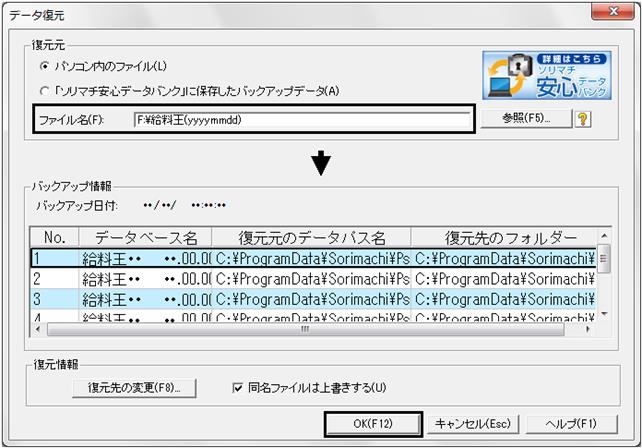Toggle 同名ファイルは上書きする(U) checkbox
642x448 pixels.
click(x=238, y=387)
